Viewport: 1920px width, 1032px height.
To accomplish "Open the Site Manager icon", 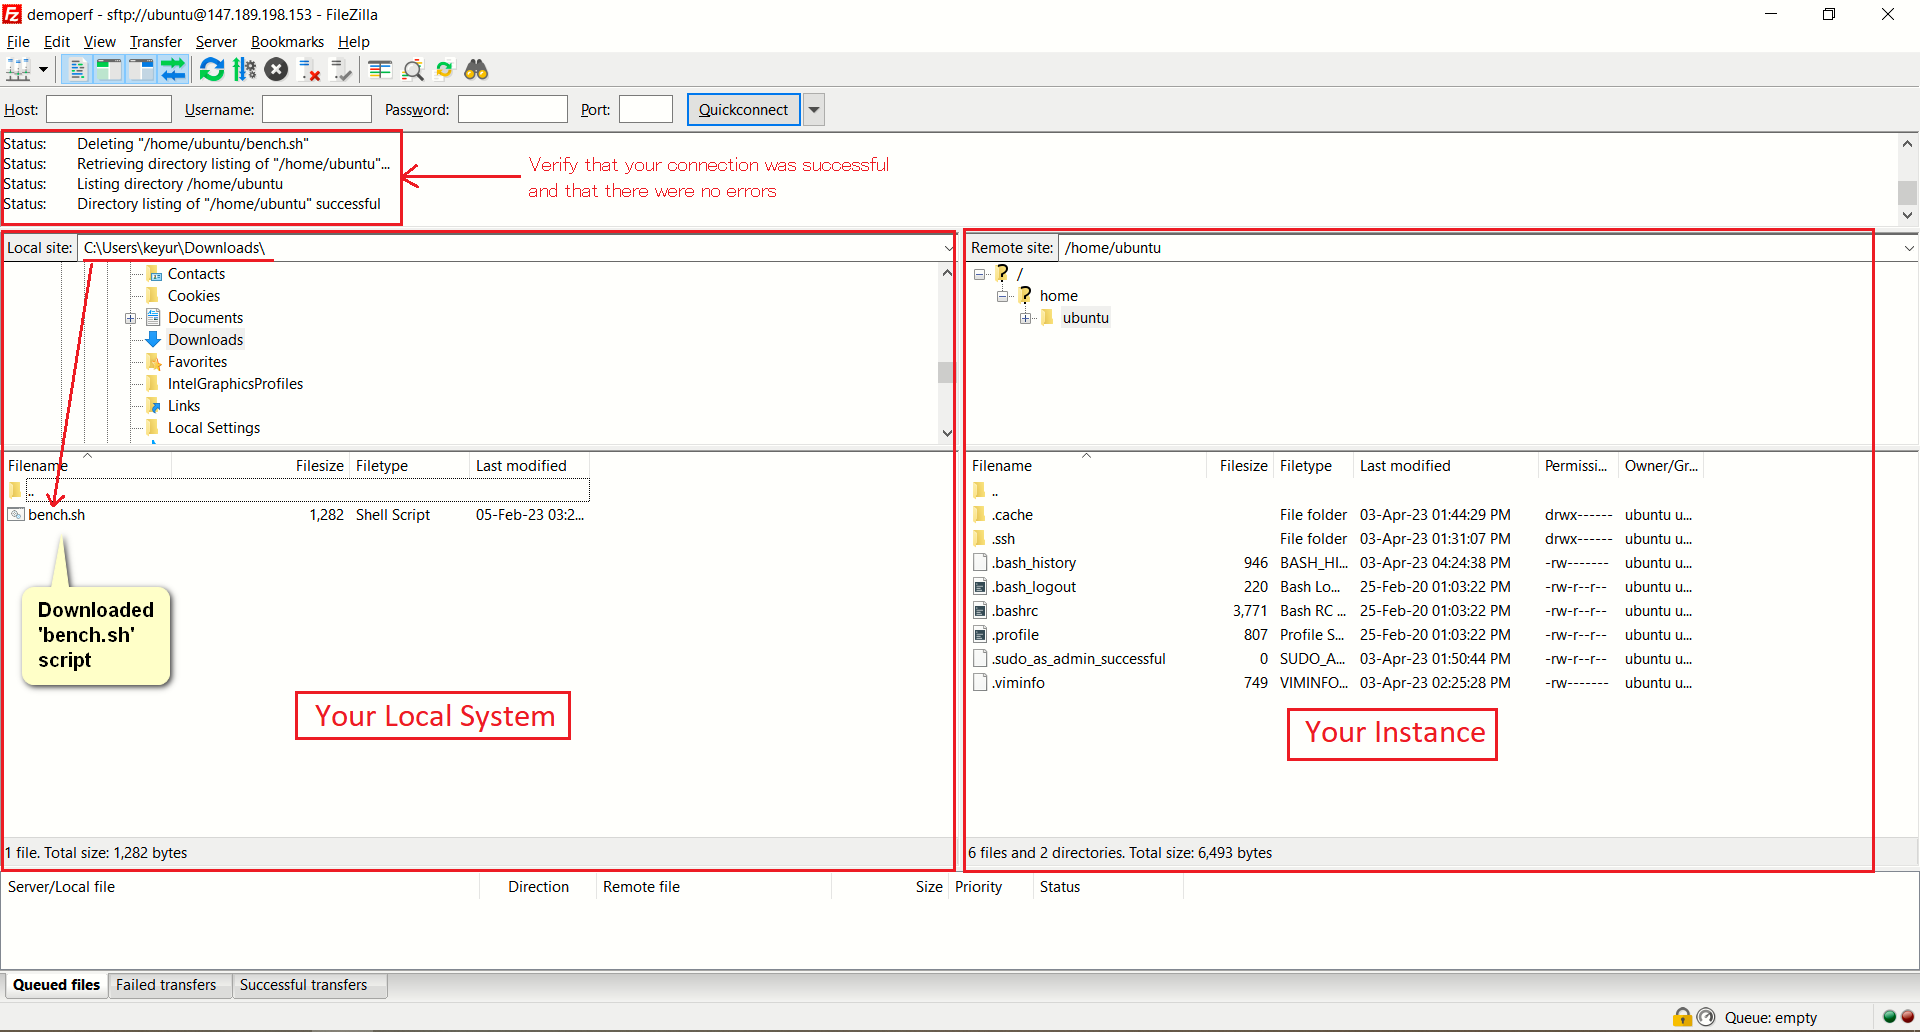I will pos(19,70).
